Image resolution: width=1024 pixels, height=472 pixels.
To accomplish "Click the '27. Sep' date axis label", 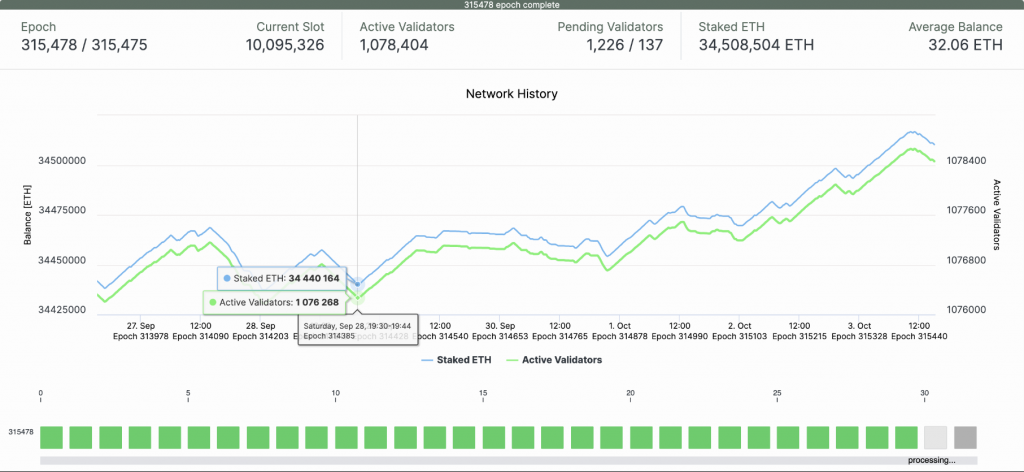I will pos(140,325).
